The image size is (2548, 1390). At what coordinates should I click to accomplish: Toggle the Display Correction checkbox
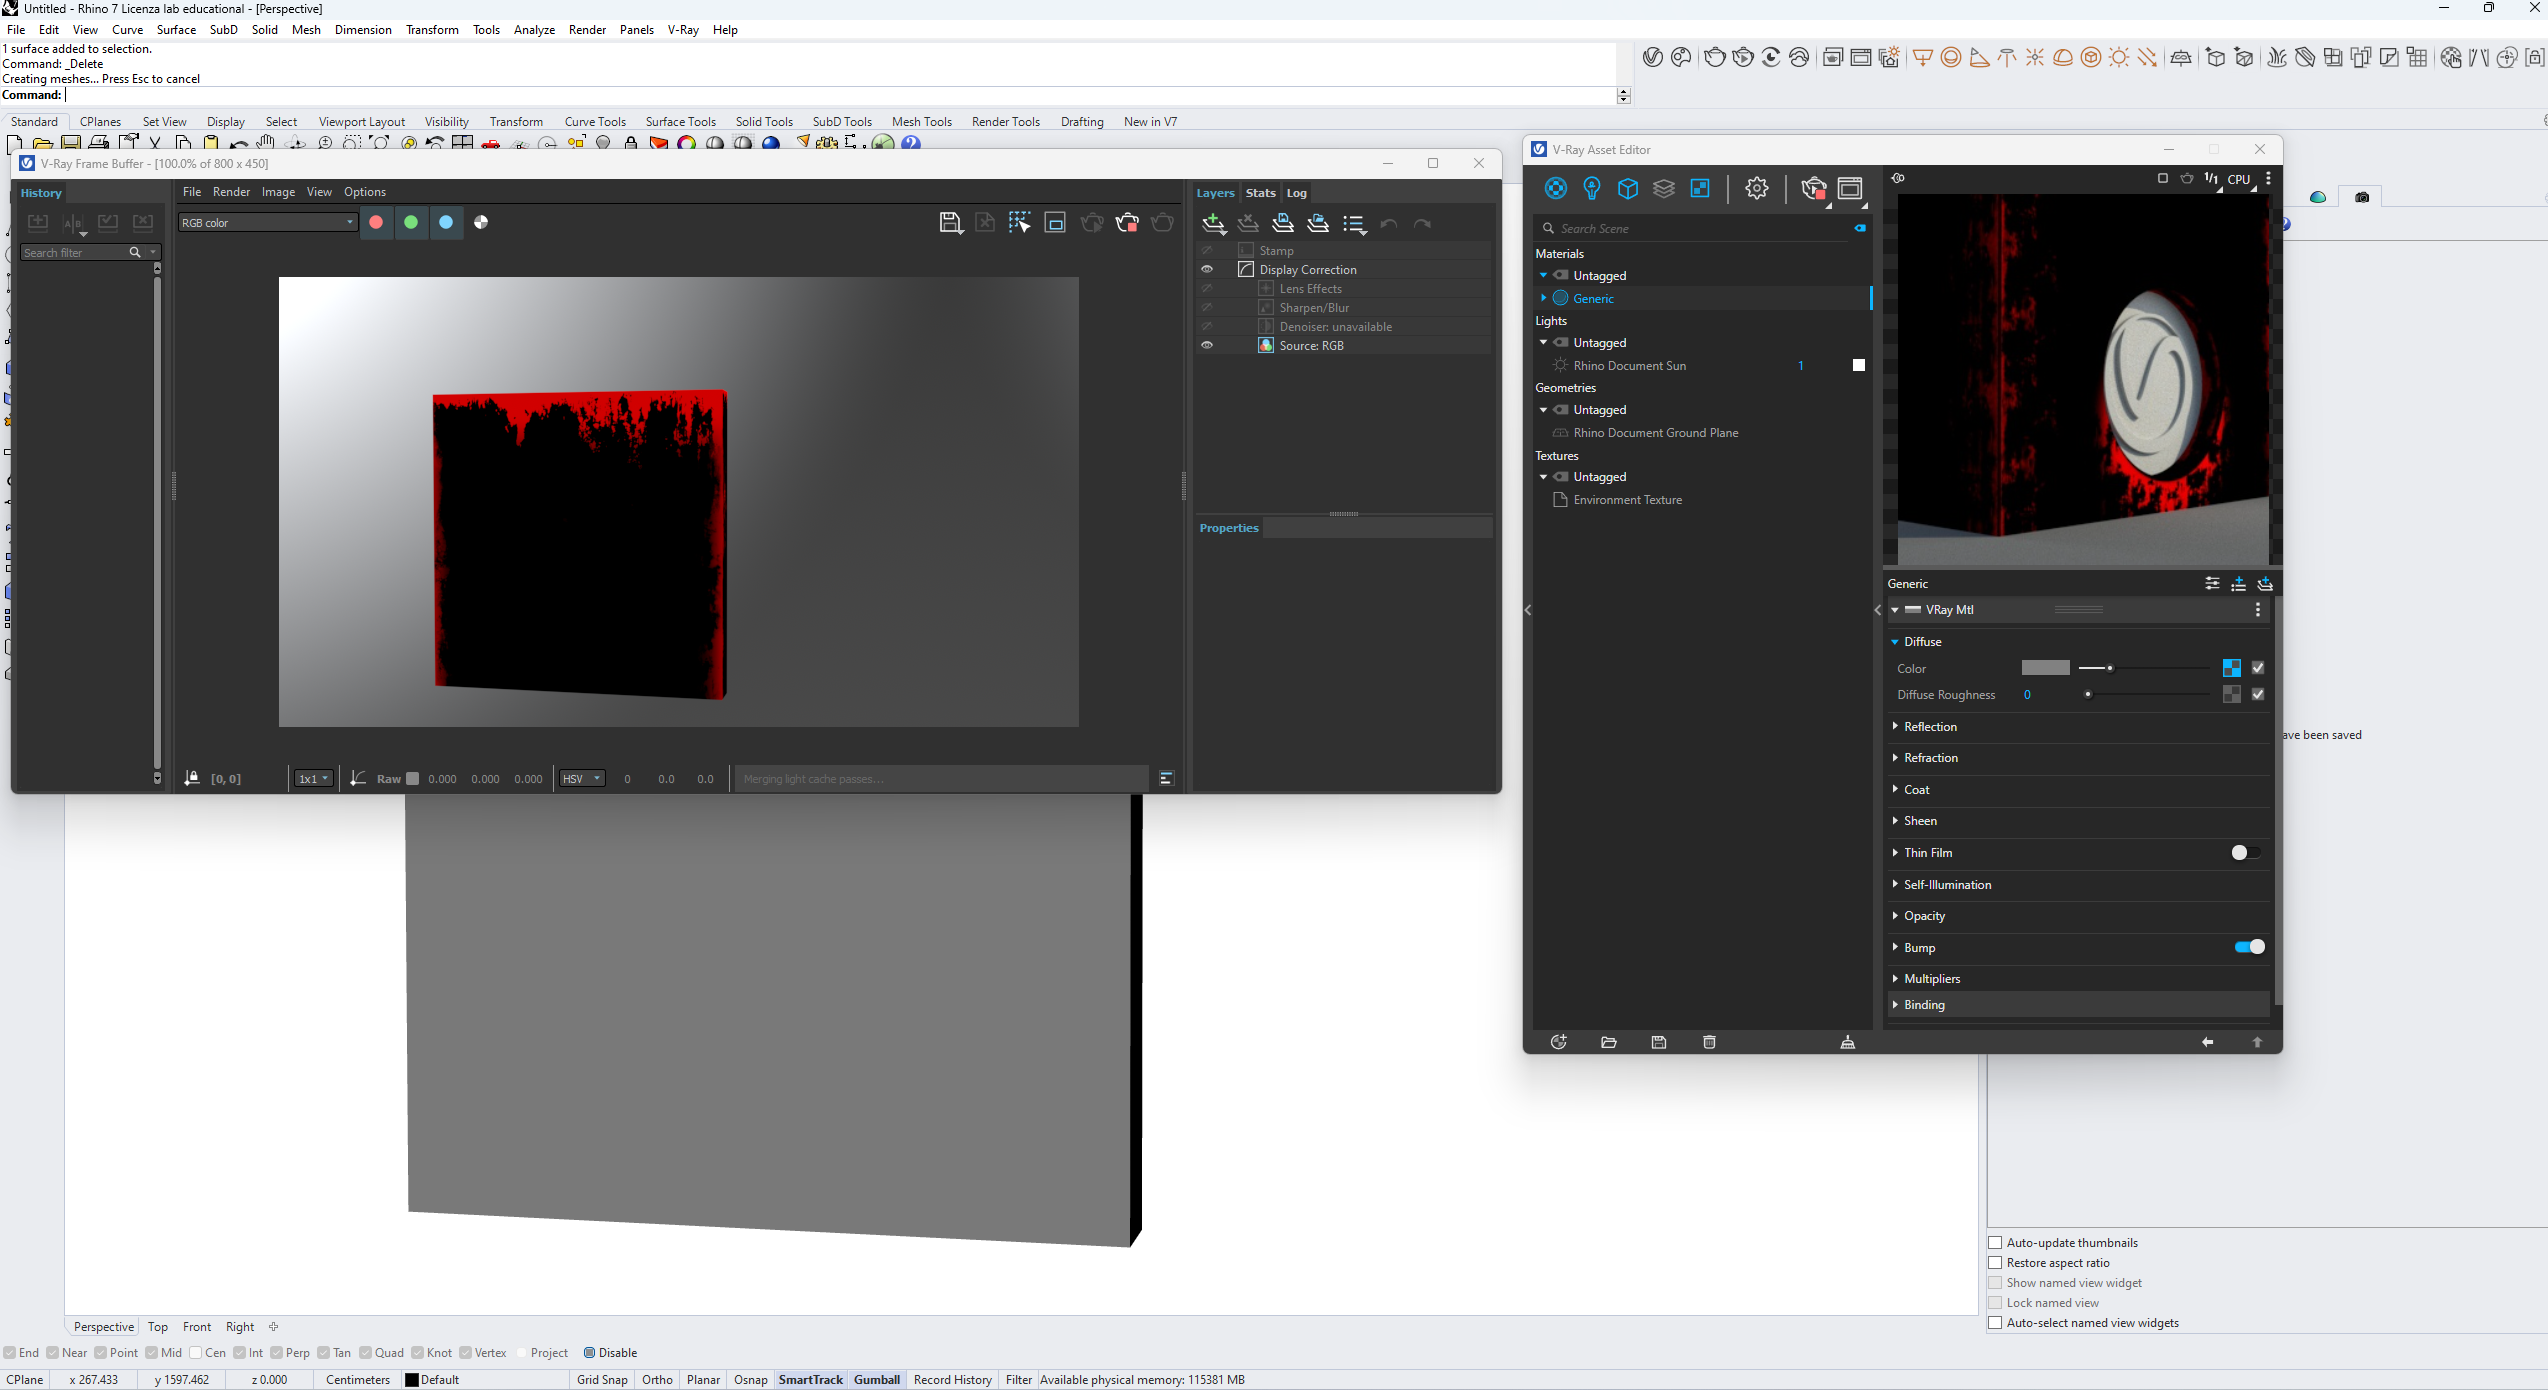pos(1246,270)
